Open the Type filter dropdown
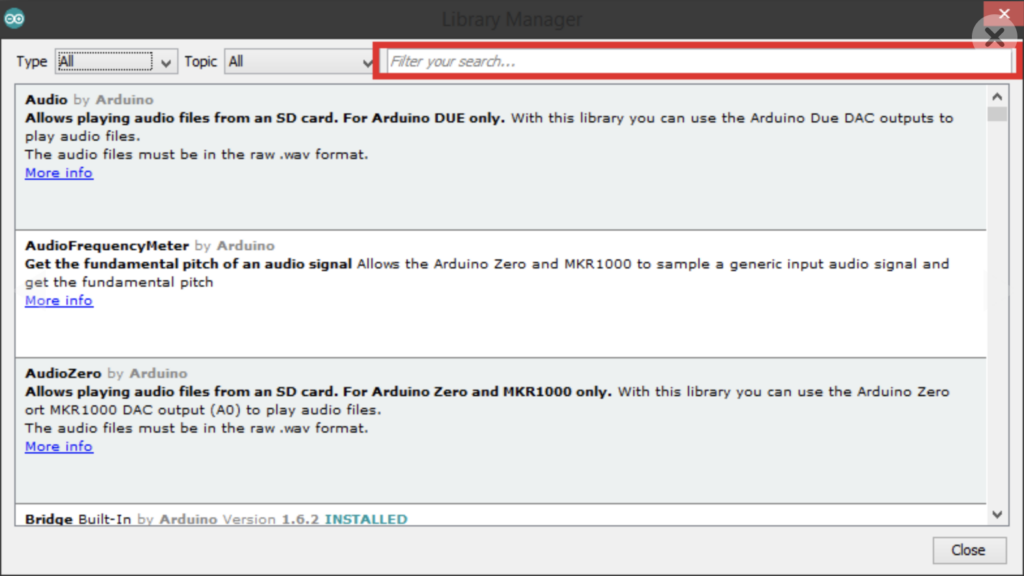1024x576 pixels. click(116, 62)
